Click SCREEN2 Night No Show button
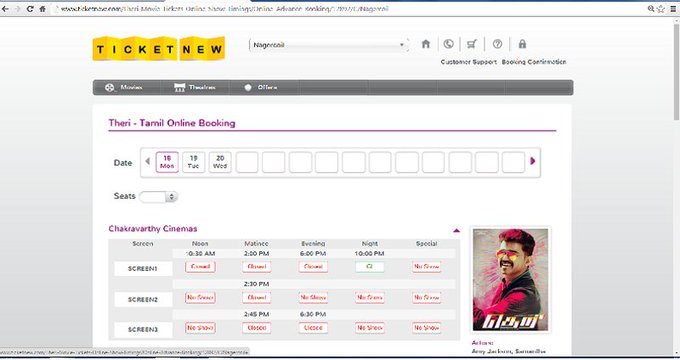 click(369, 298)
